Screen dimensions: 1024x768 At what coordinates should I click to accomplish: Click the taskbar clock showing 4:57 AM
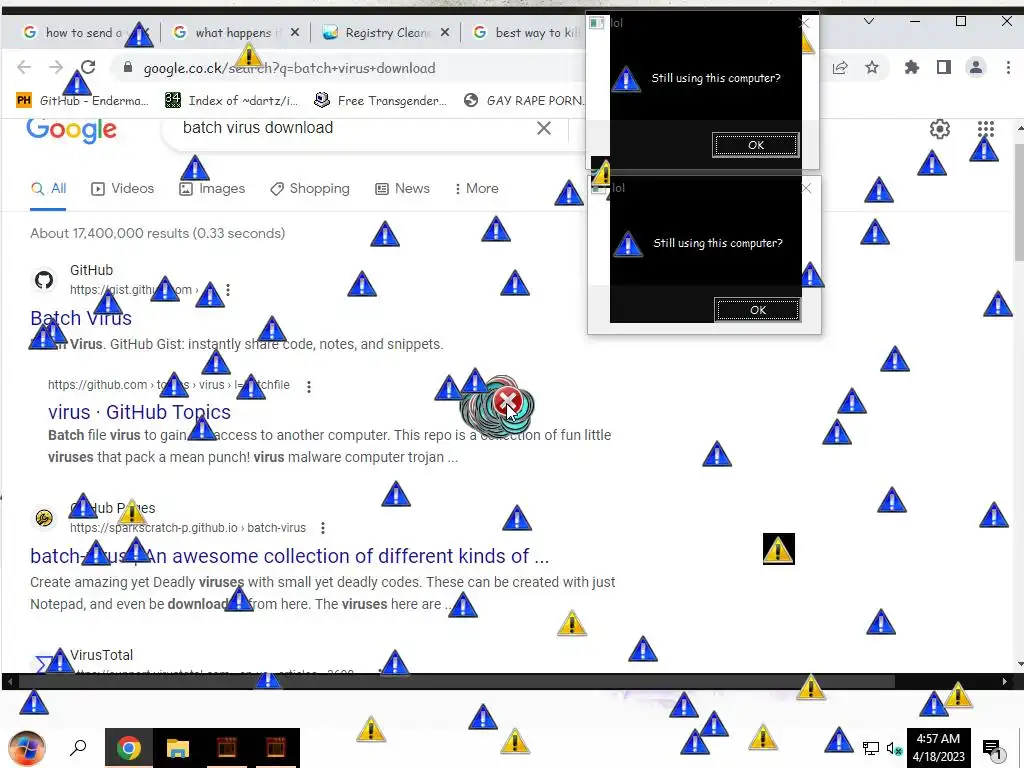tap(938, 748)
